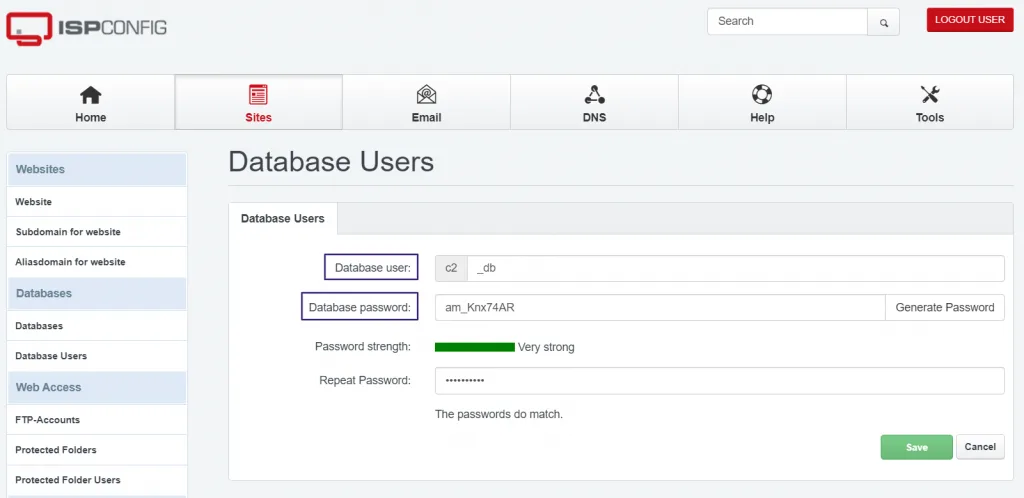1024x498 pixels.
Task: Cancel the database user form
Action: pos(980,447)
